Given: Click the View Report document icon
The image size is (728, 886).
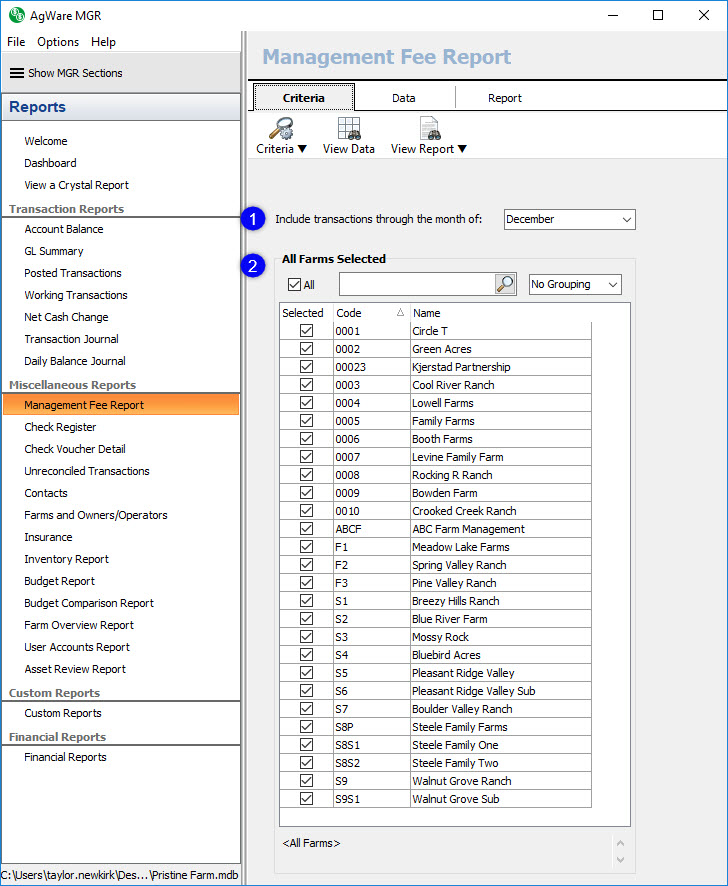Looking at the screenshot, I should point(429,129).
